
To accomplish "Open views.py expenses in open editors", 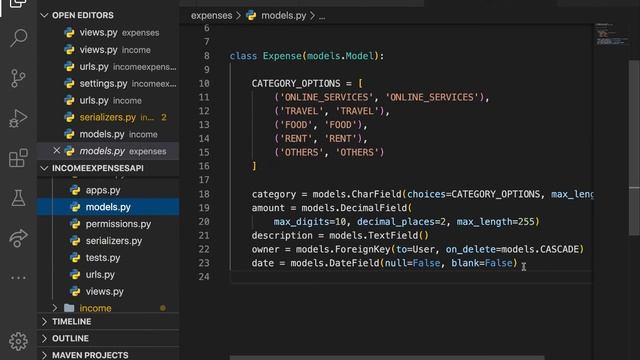I will tap(108, 33).
